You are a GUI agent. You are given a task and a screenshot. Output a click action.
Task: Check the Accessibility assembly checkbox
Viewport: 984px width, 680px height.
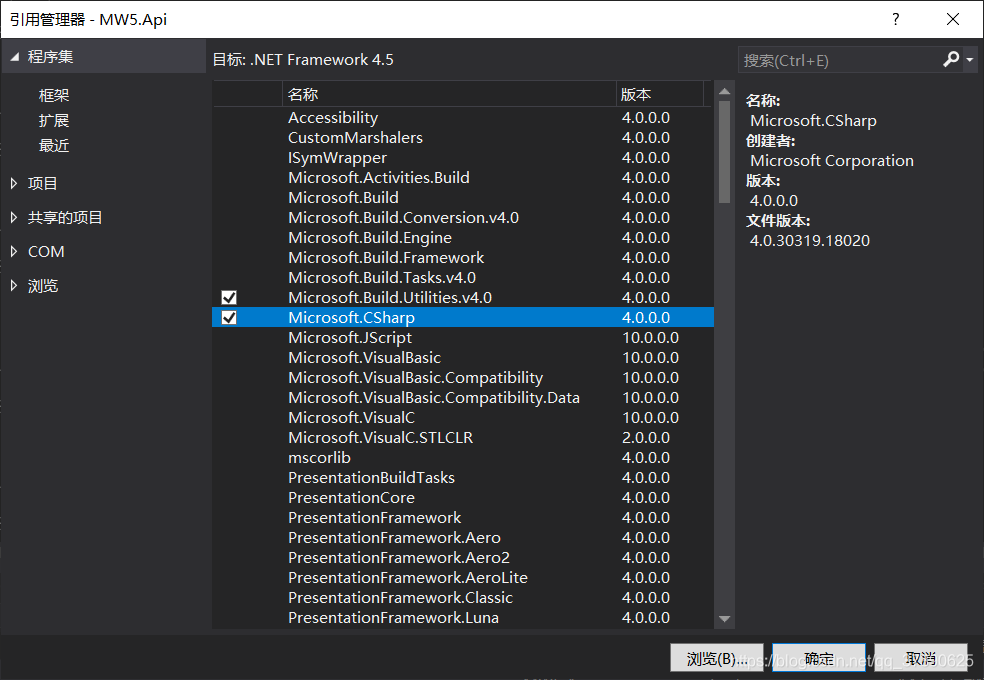pos(229,117)
